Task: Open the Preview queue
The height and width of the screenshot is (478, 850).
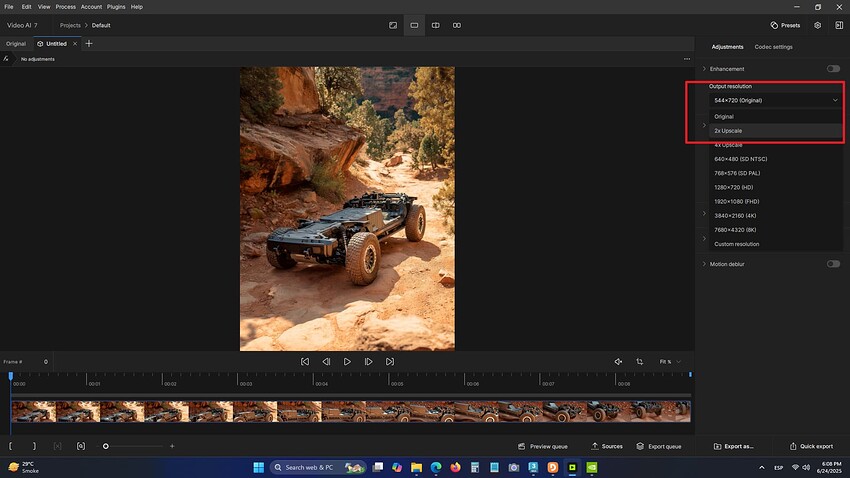Action: pos(543,446)
